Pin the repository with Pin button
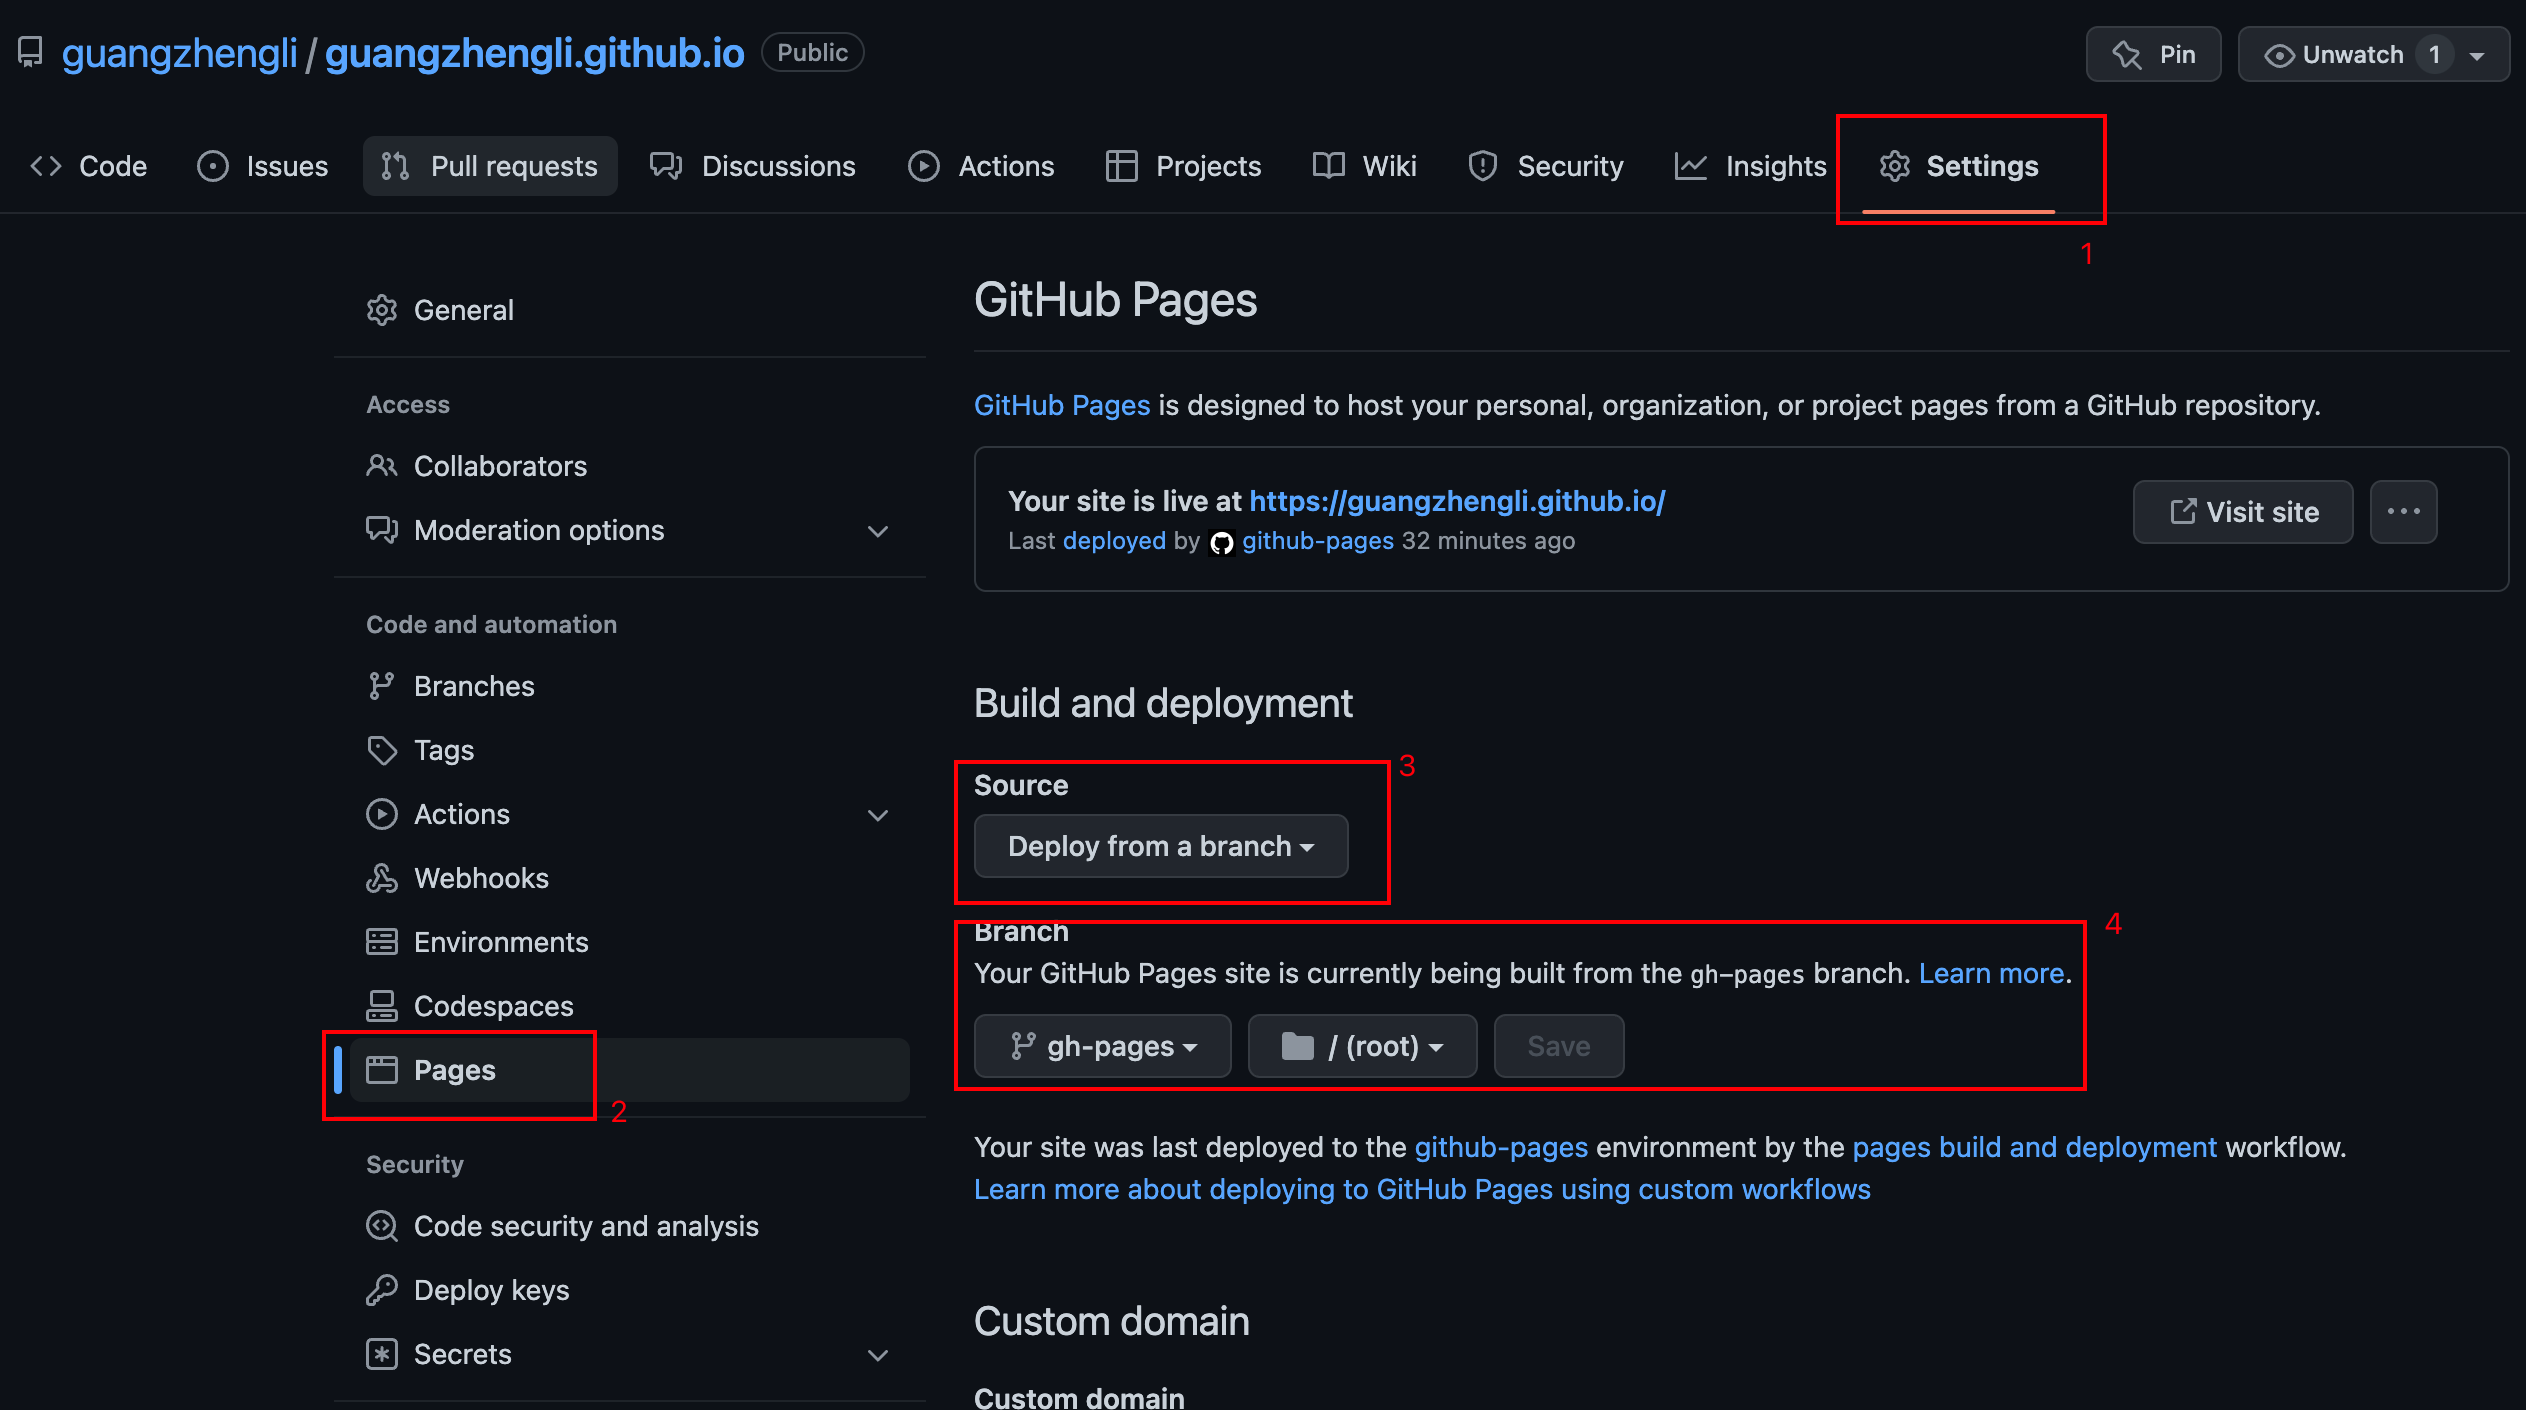The height and width of the screenshot is (1410, 2526). (x=2153, y=54)
